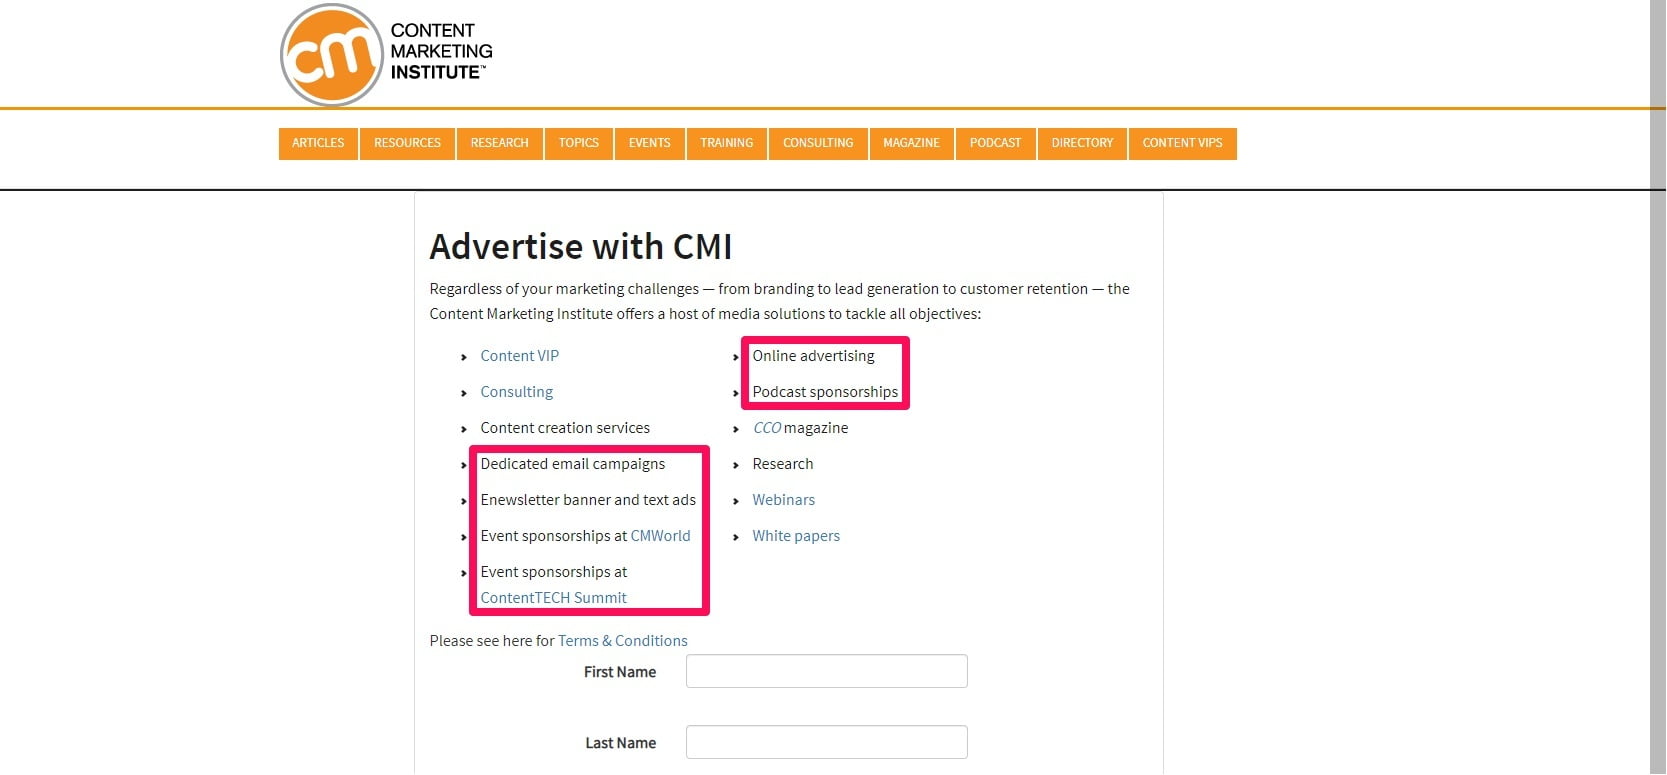1667x775 pixels.
Task: Open the CONTENT VIPS menu item
Action: pyautogui.click(x=1183, y=143)
